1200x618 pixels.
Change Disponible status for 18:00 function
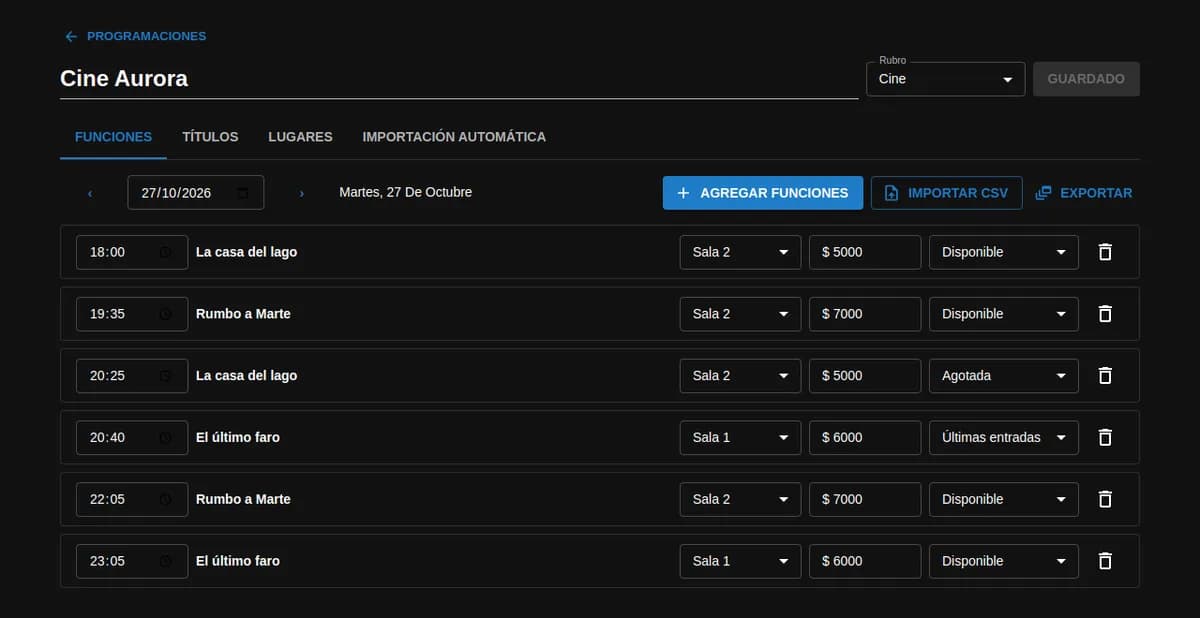pyautogui.click(x=1004, y=252)
